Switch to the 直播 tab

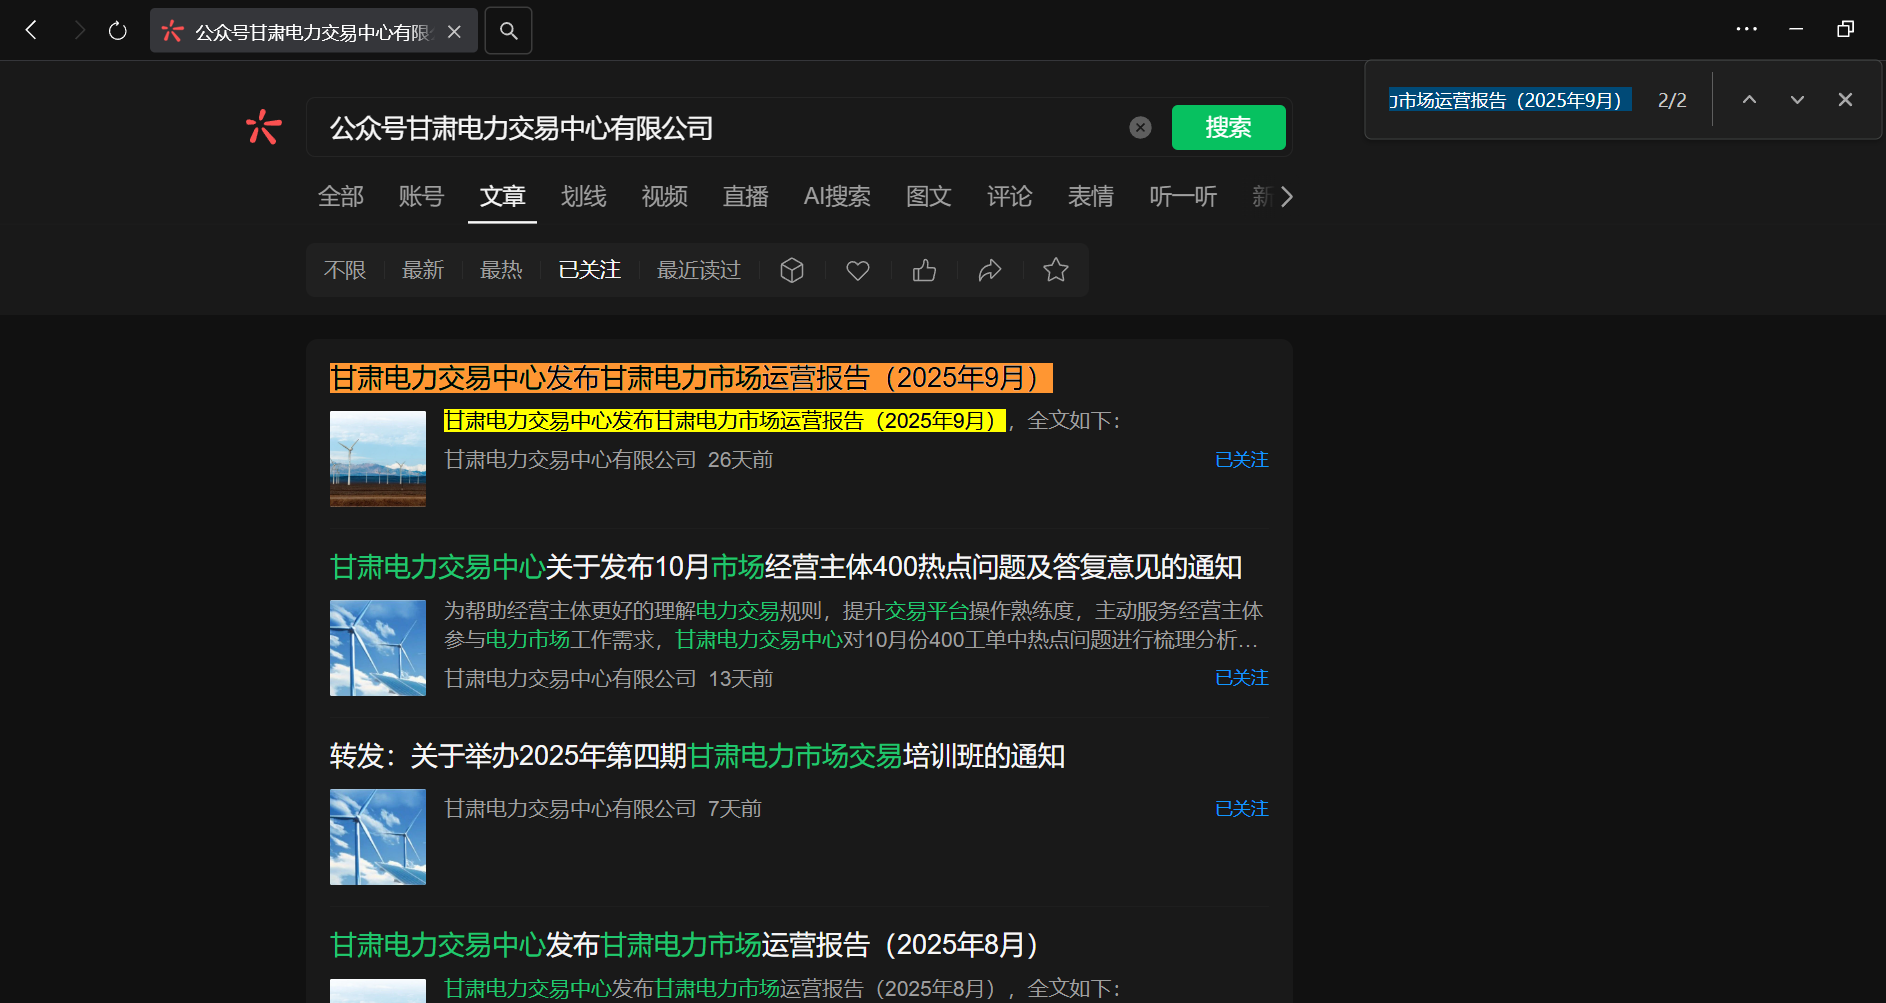(x=746, y=196)
